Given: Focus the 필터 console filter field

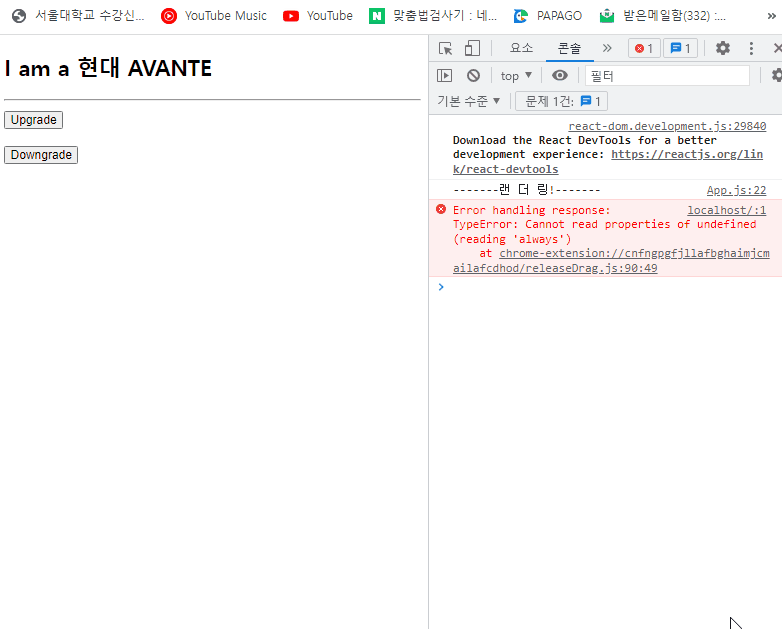Looking at the screenshot, I should 667,76.
